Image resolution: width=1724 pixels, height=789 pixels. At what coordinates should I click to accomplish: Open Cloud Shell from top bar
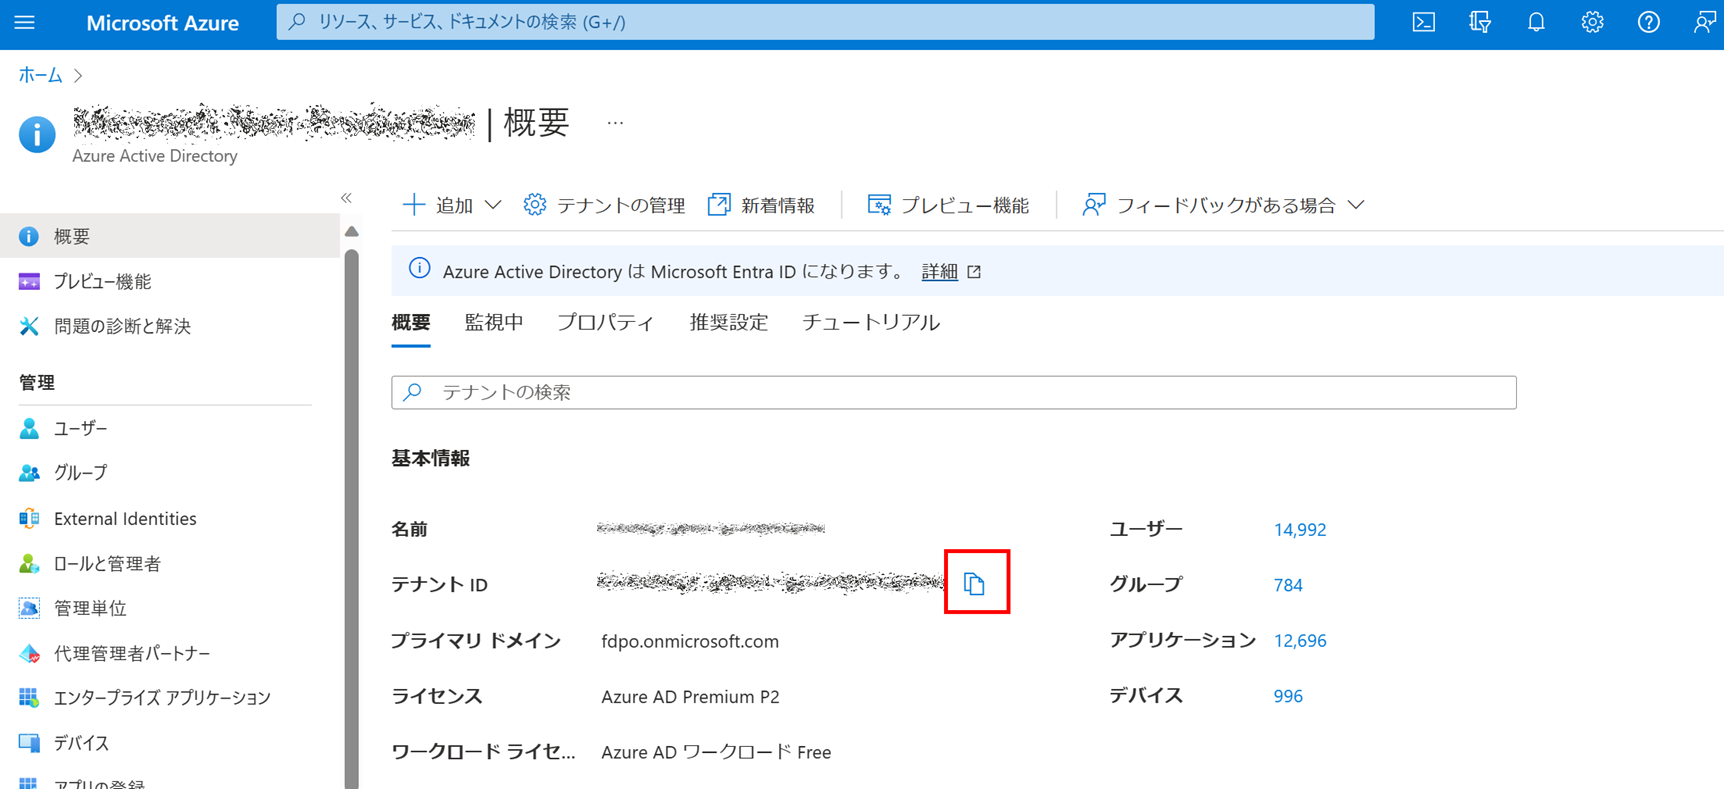(x=1423, y=22)
